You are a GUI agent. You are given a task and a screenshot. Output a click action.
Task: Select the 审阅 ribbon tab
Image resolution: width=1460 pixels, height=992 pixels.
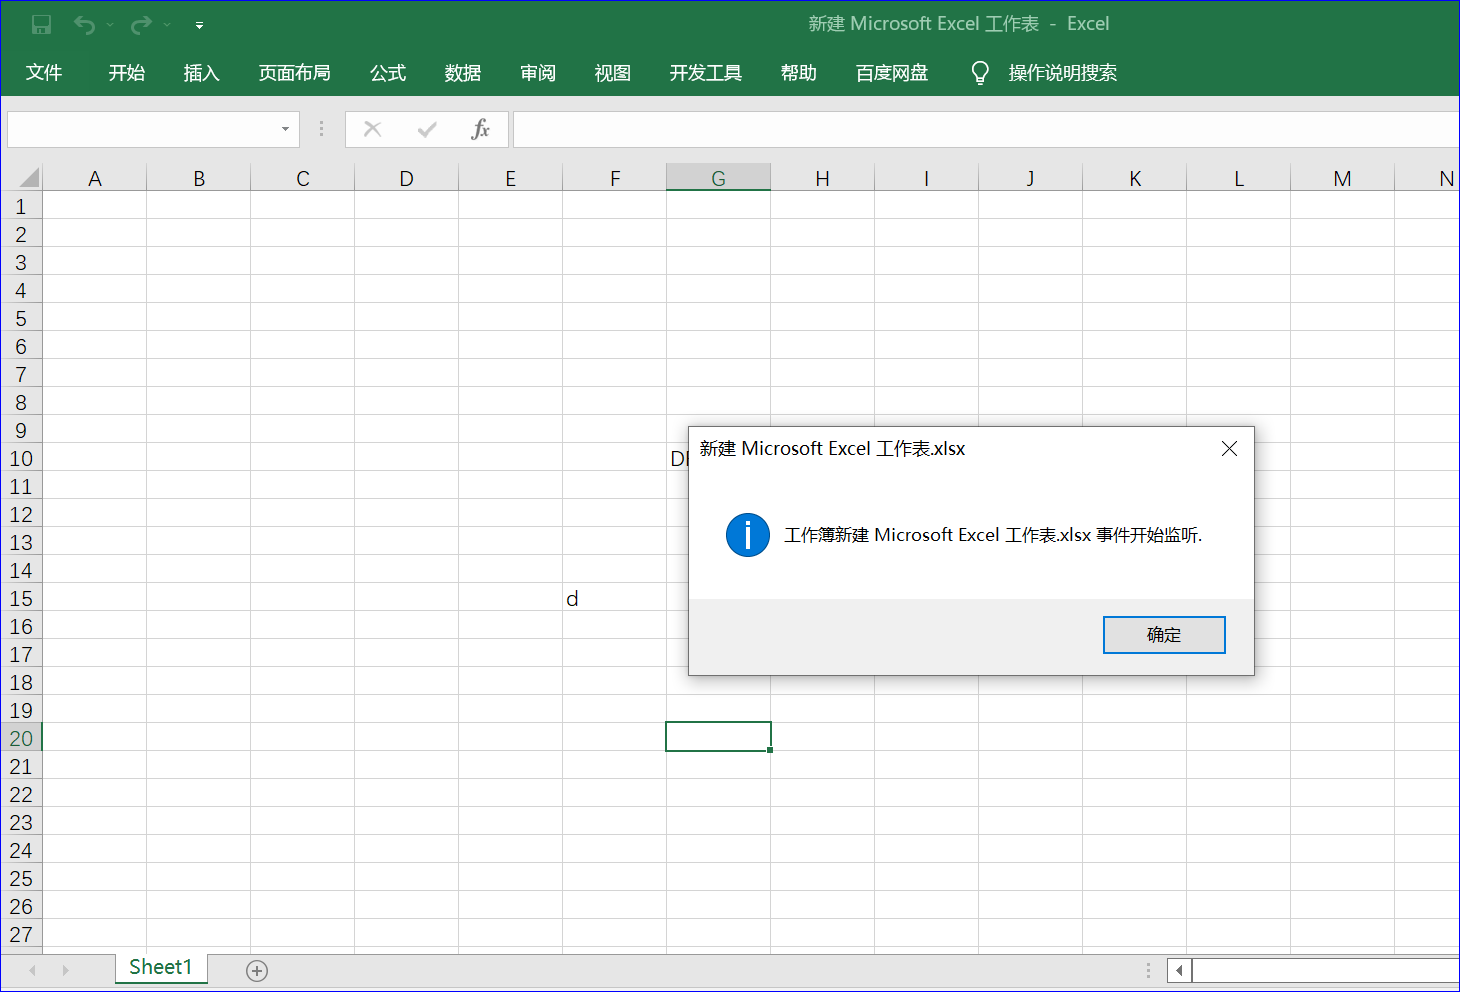pyautogui.click(x=538, y=73)
